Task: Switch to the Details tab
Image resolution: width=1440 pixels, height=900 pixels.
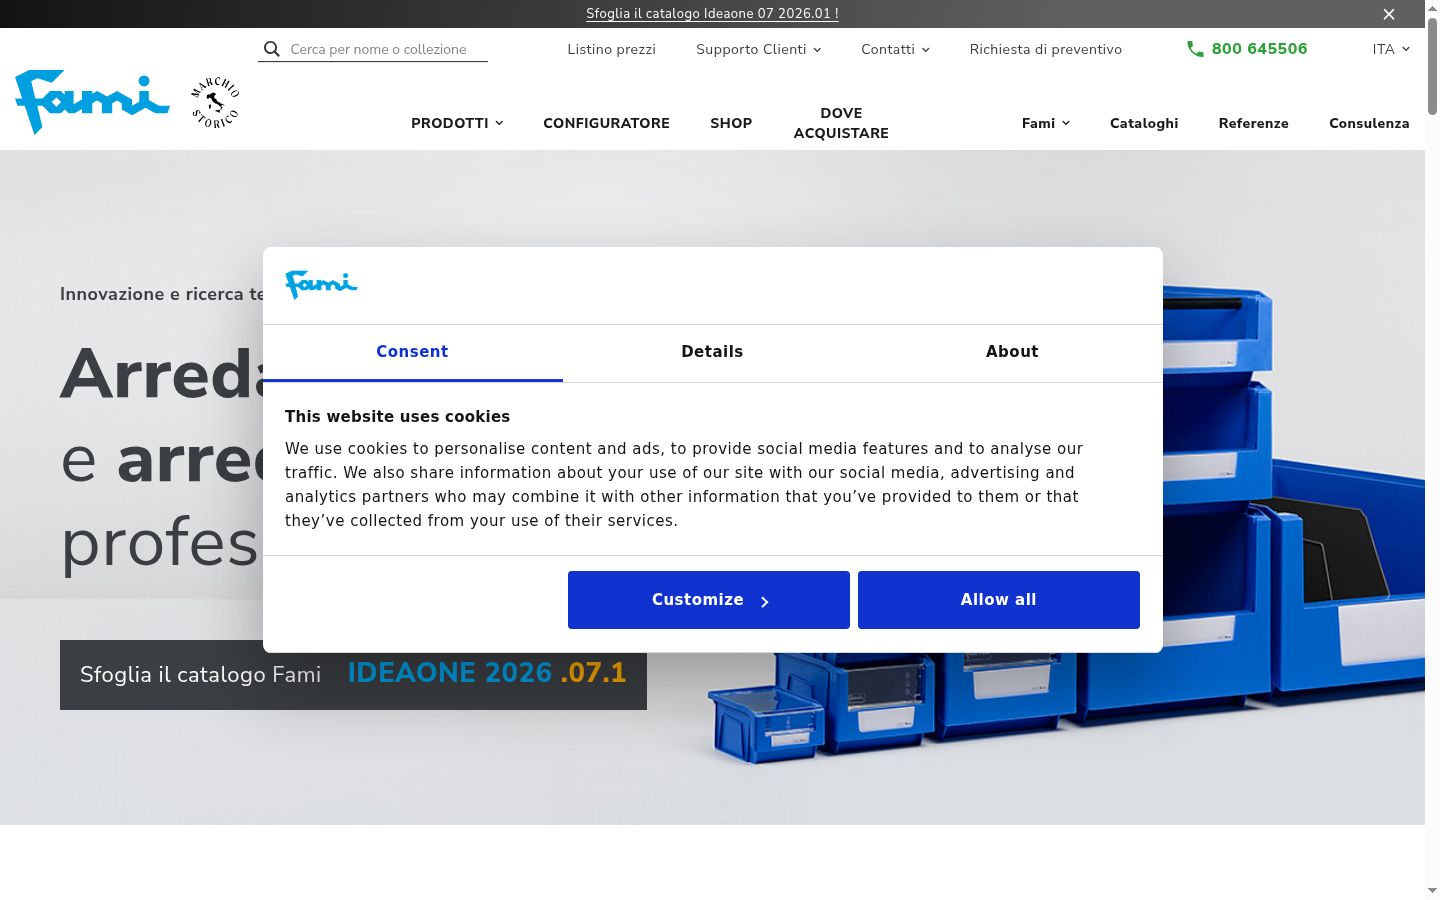Action: coord(712,352)
